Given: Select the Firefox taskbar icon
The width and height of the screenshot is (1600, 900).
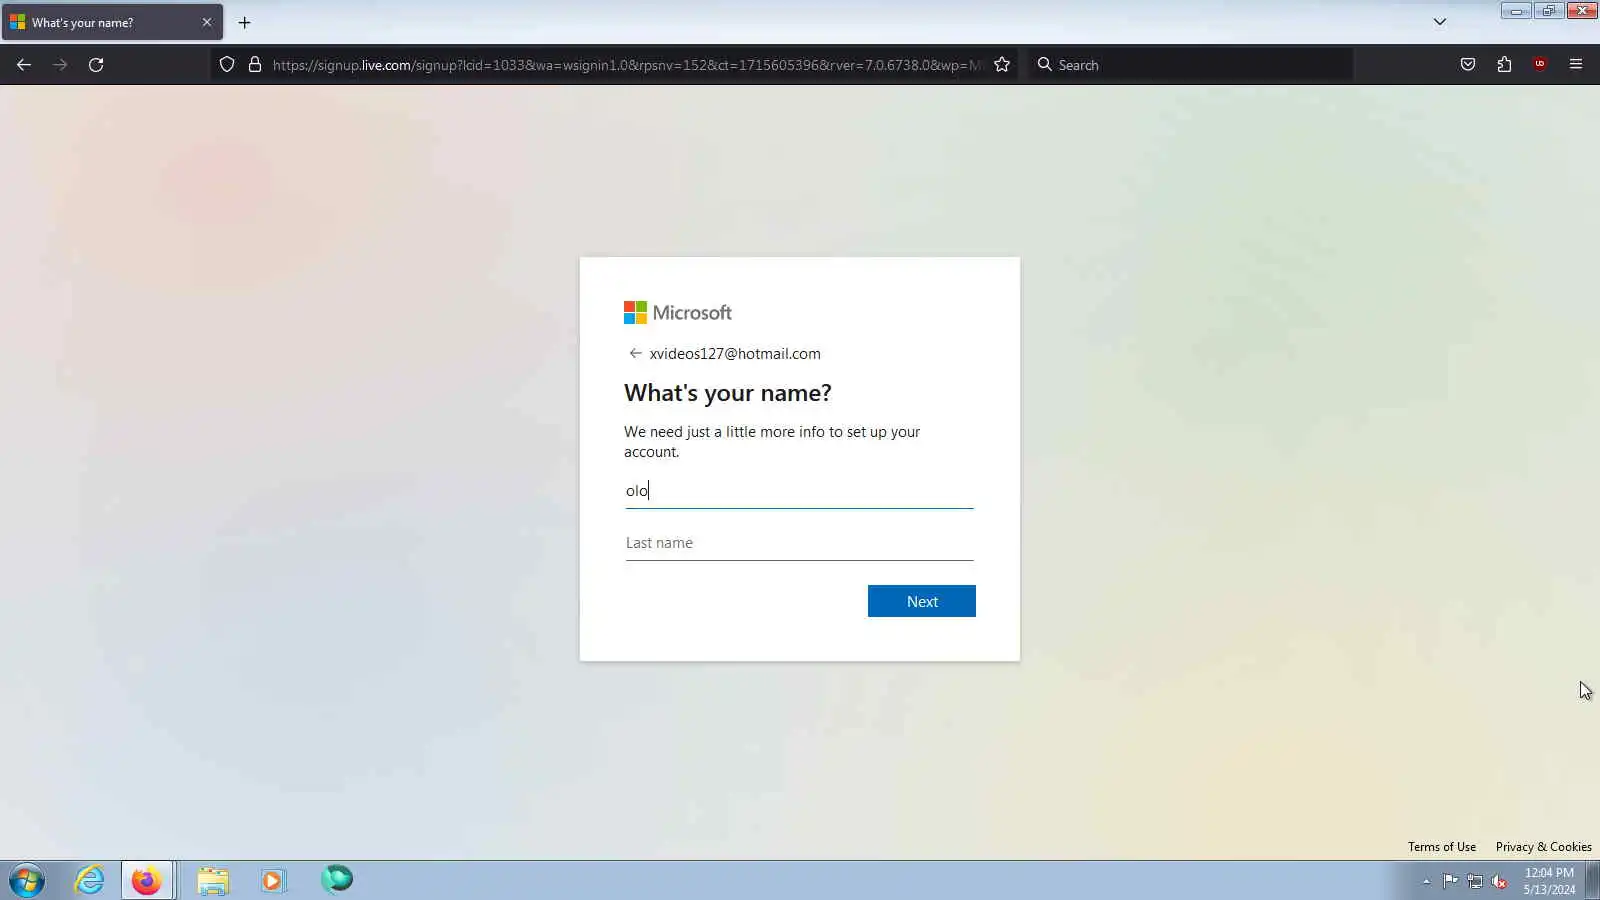Looking at the screenshot, I should coord(147,881).
